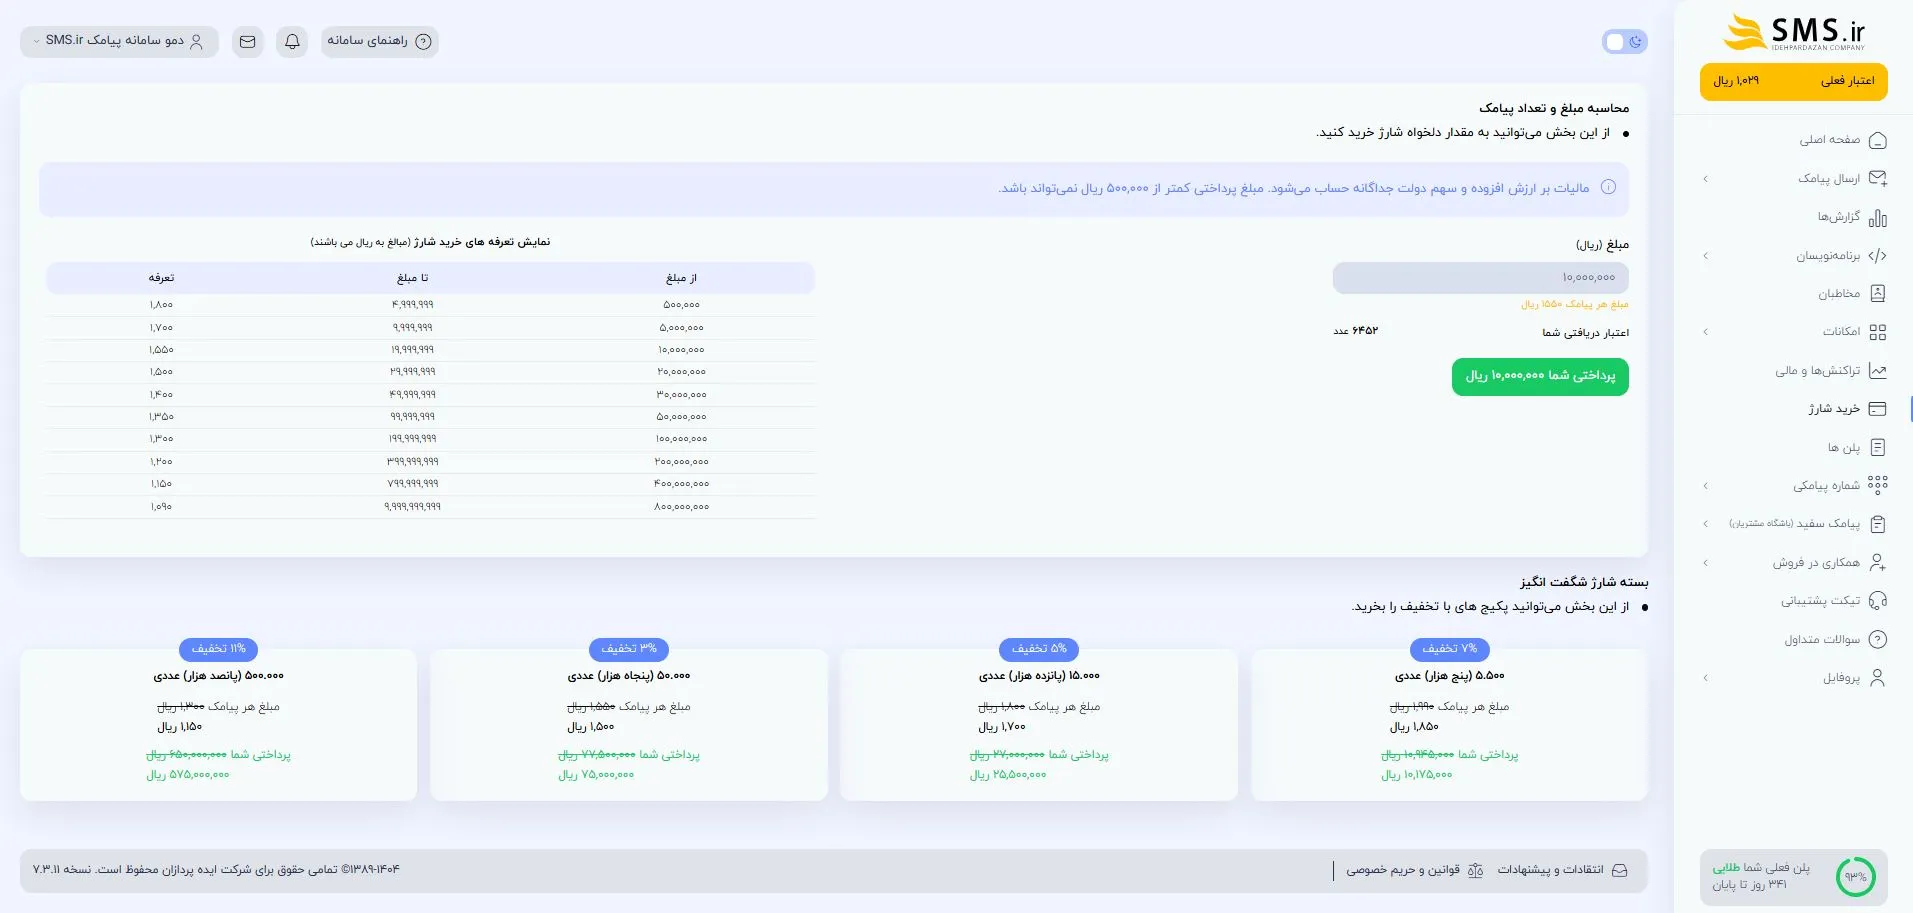Open the تیکت پشتیبانی support ticket icon
This screenshot has width=1913, height=913.
tap(1879, 600)
